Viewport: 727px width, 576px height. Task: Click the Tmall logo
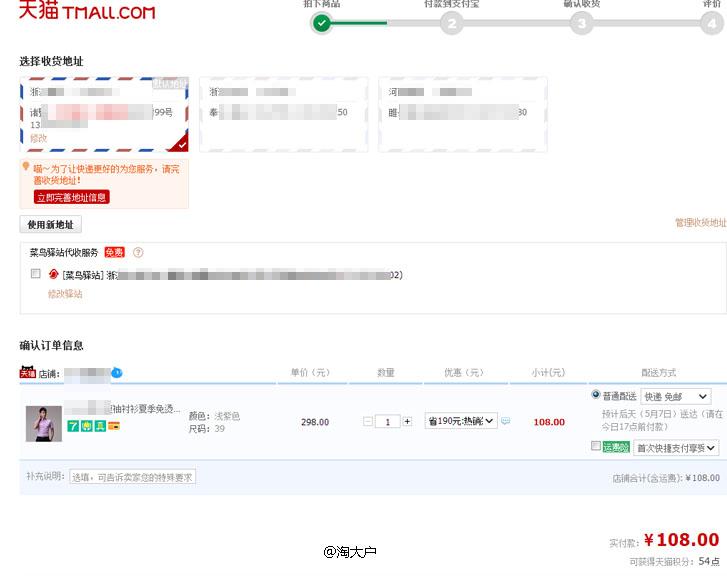(87, 10)
